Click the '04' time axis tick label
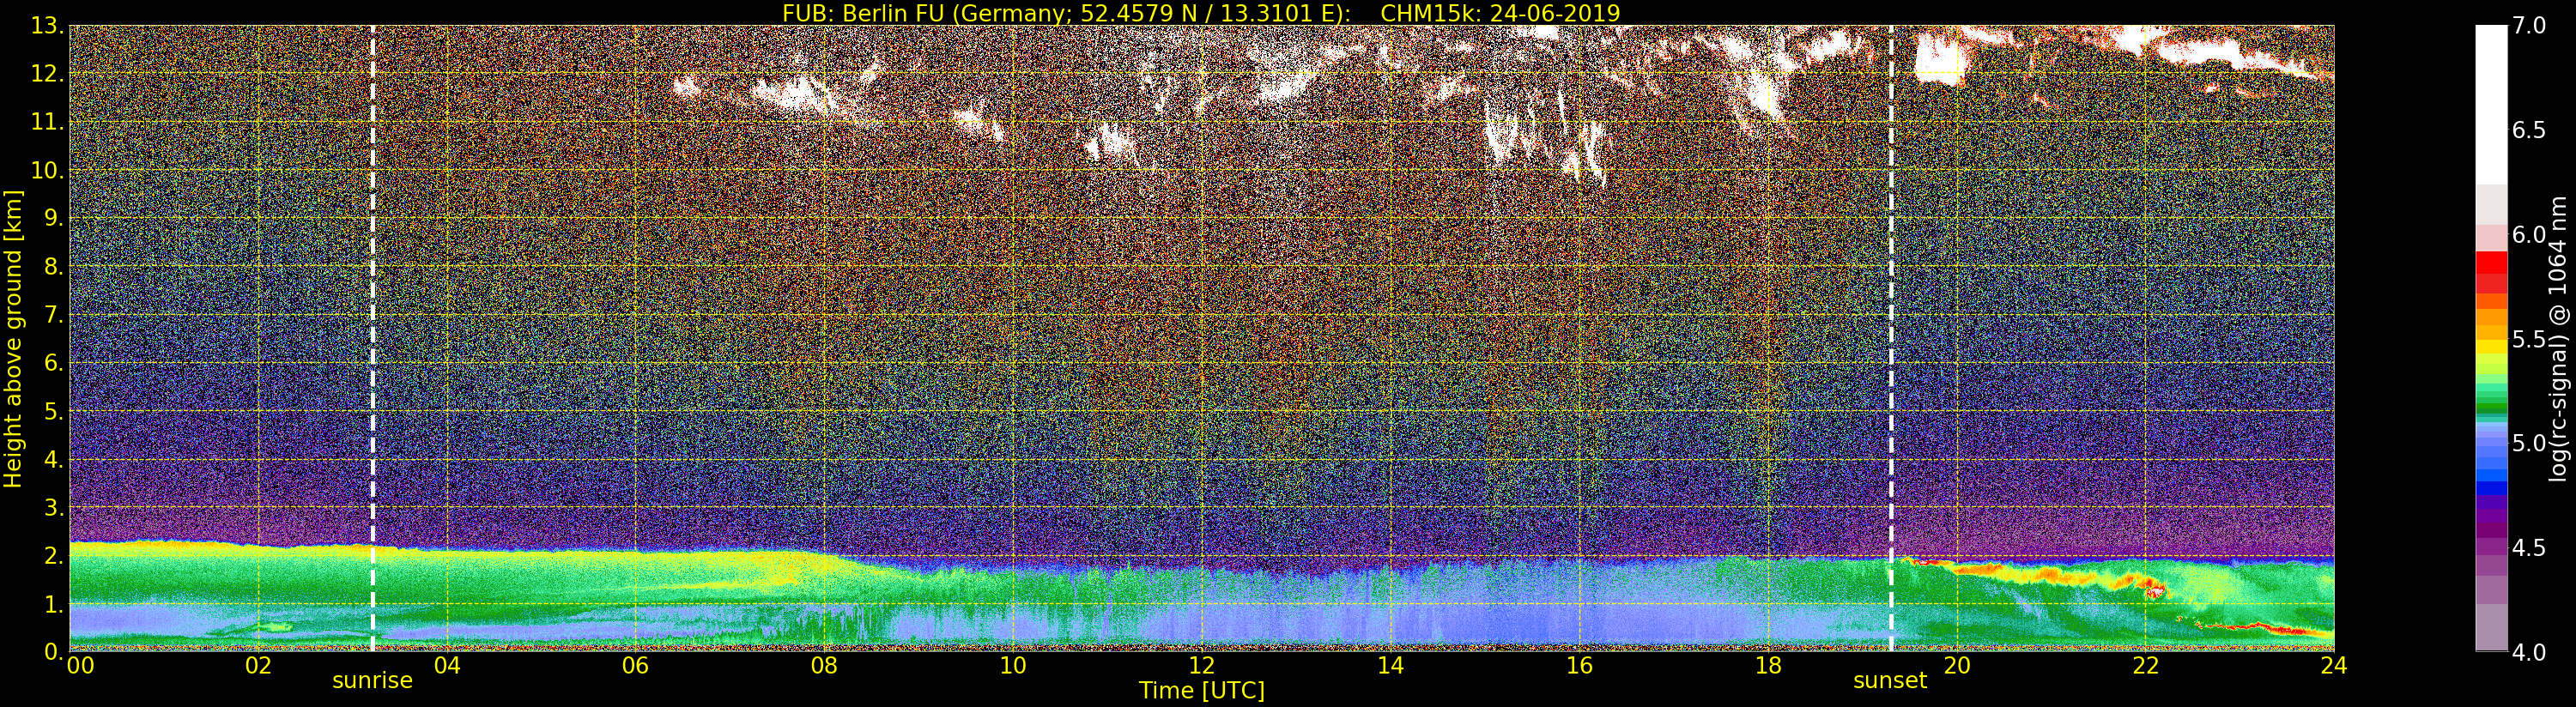Image resolution: width=2576 pixels, height=707 pixels. click(x=447, y=666)
